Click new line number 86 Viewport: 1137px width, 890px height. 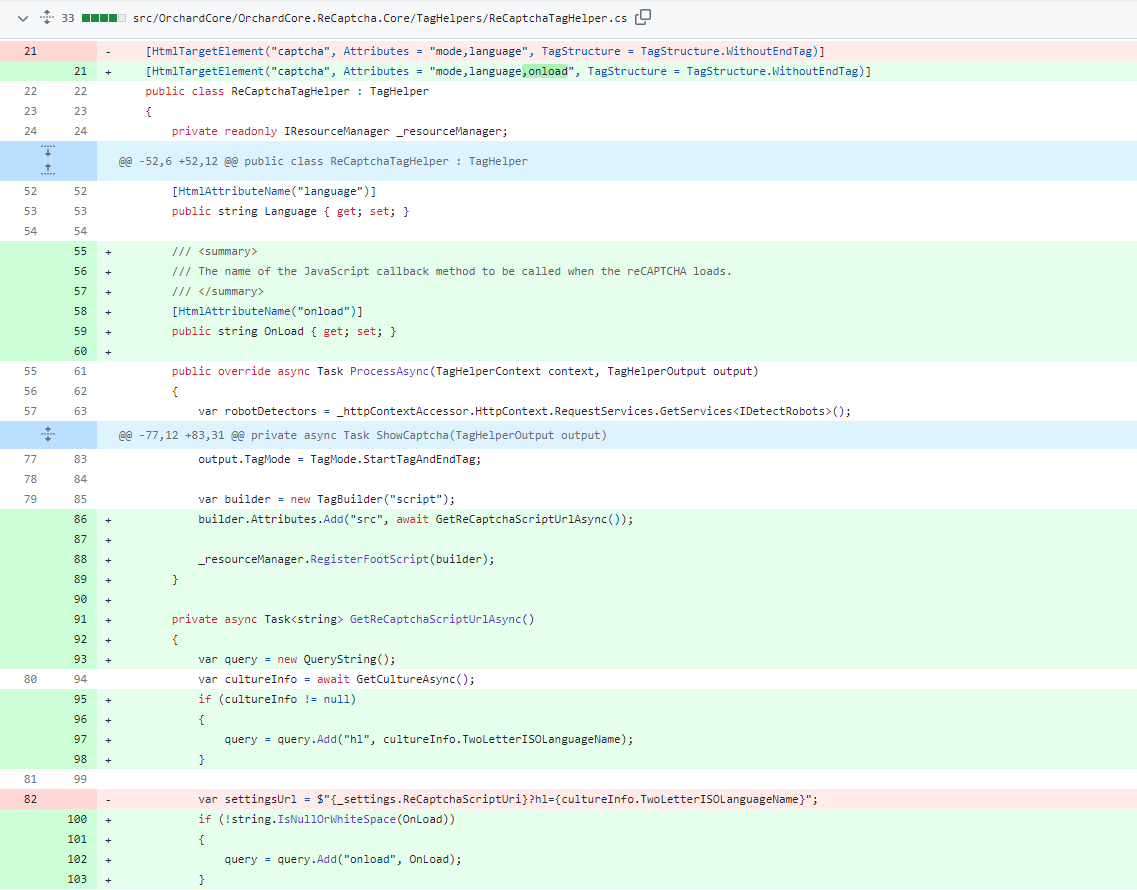coord(80,519)
